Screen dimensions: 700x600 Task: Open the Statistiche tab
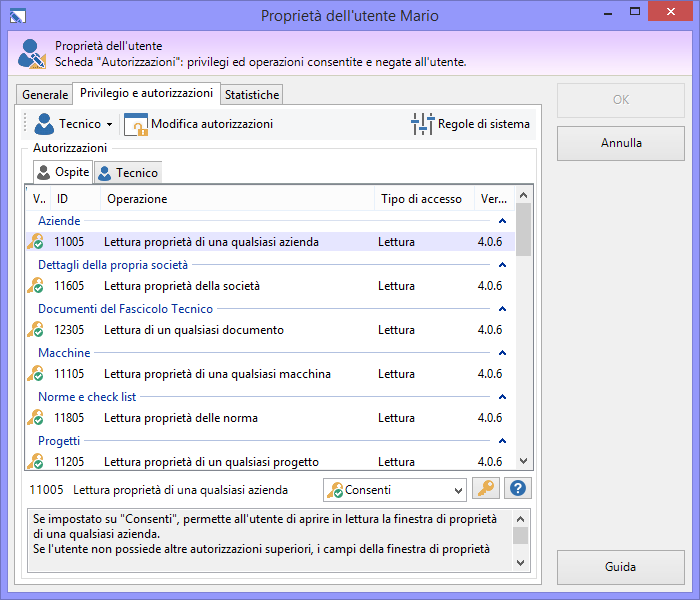point(252,94)
